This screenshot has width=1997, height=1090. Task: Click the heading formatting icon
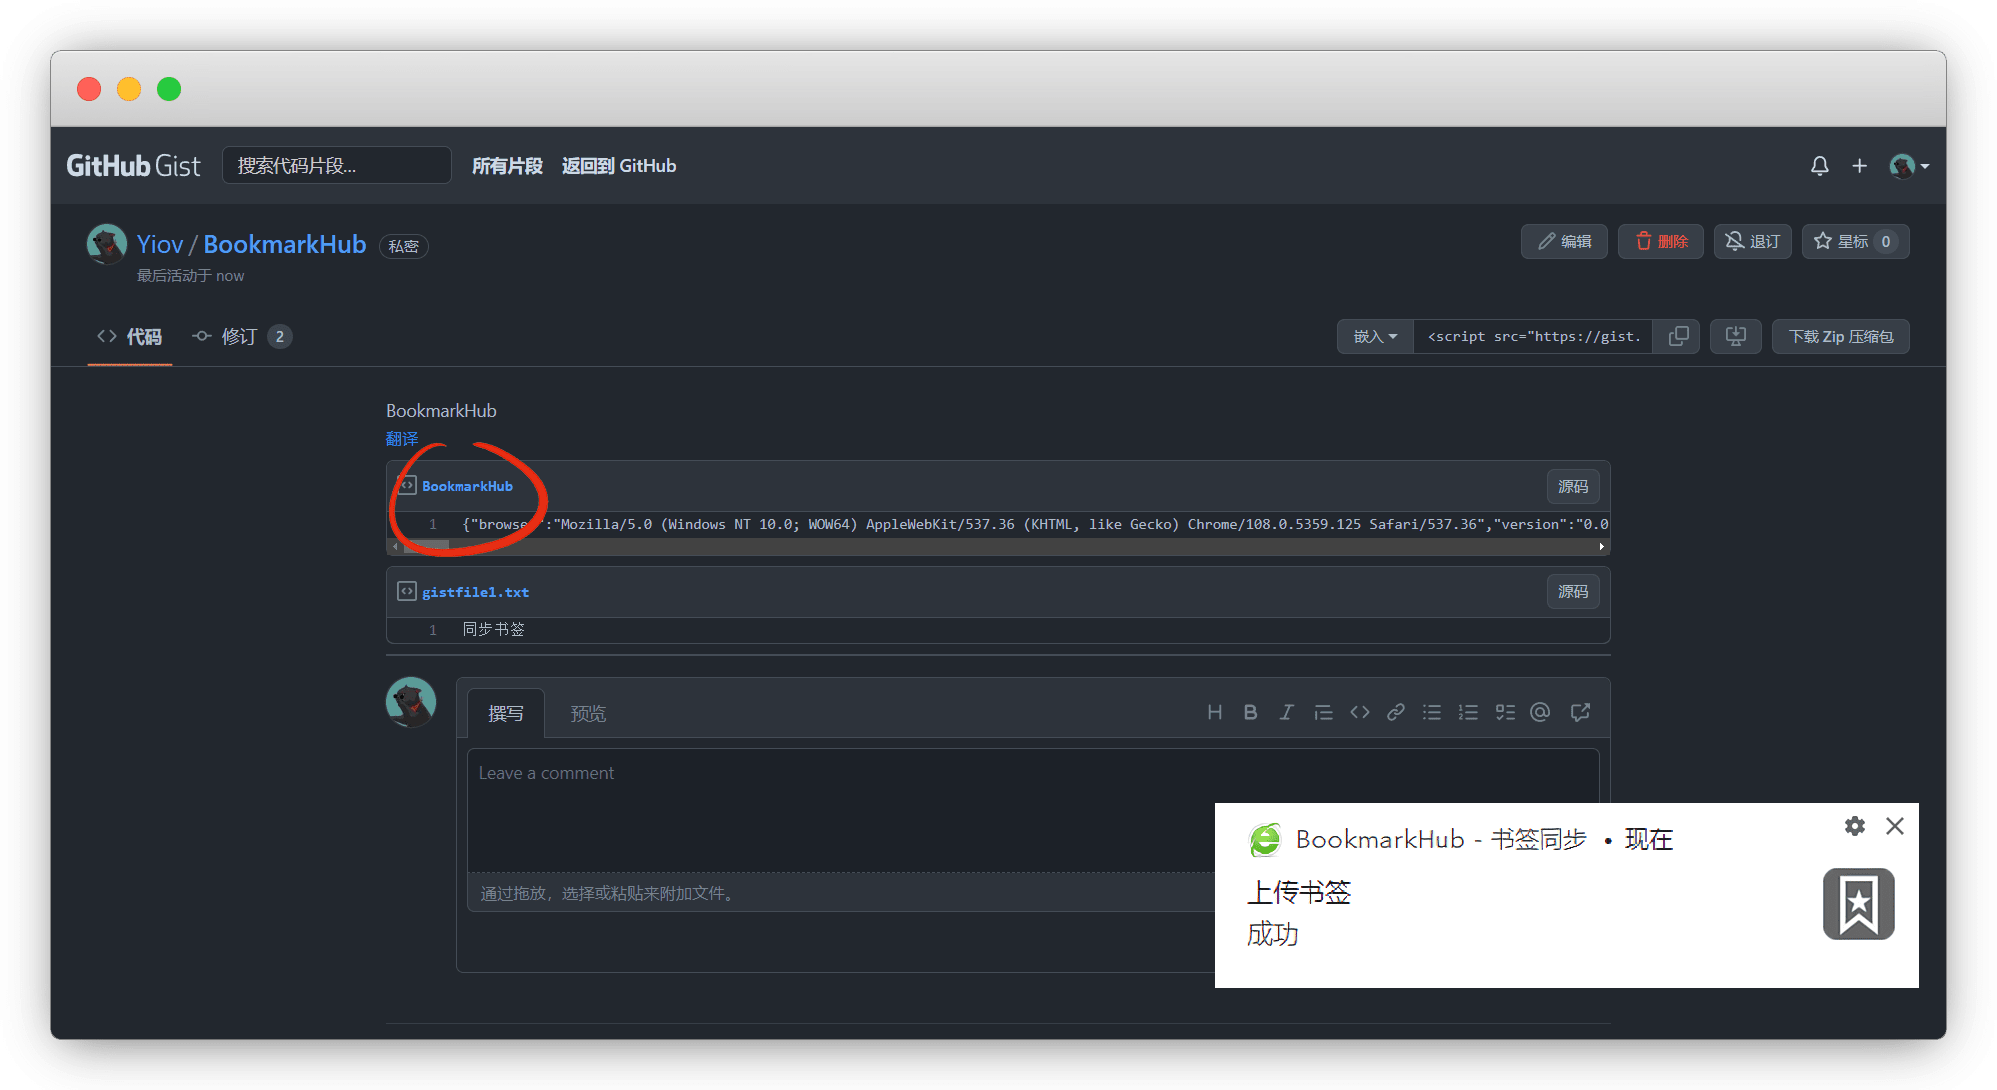click(x=1214, y=713)
